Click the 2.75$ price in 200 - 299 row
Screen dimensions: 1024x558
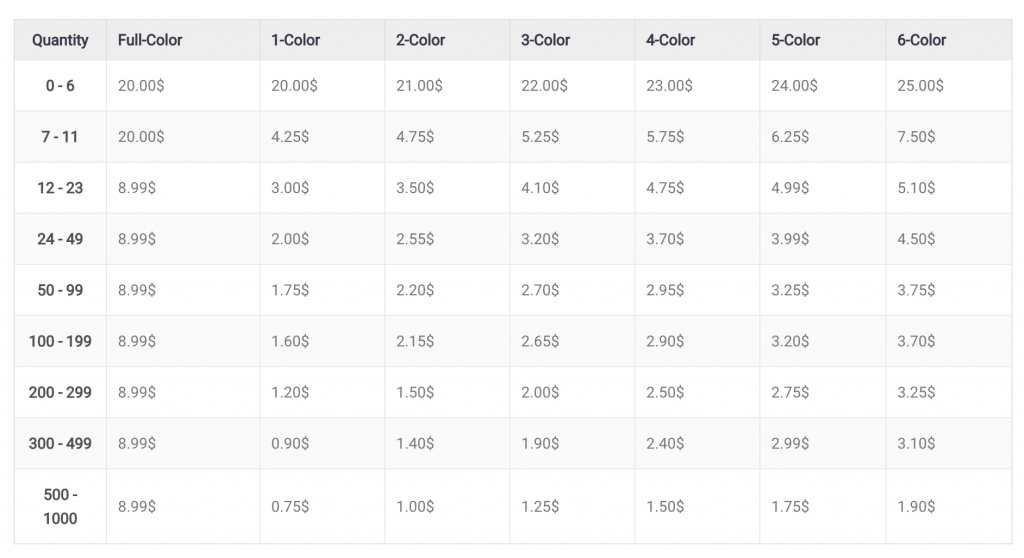point(790,392)
